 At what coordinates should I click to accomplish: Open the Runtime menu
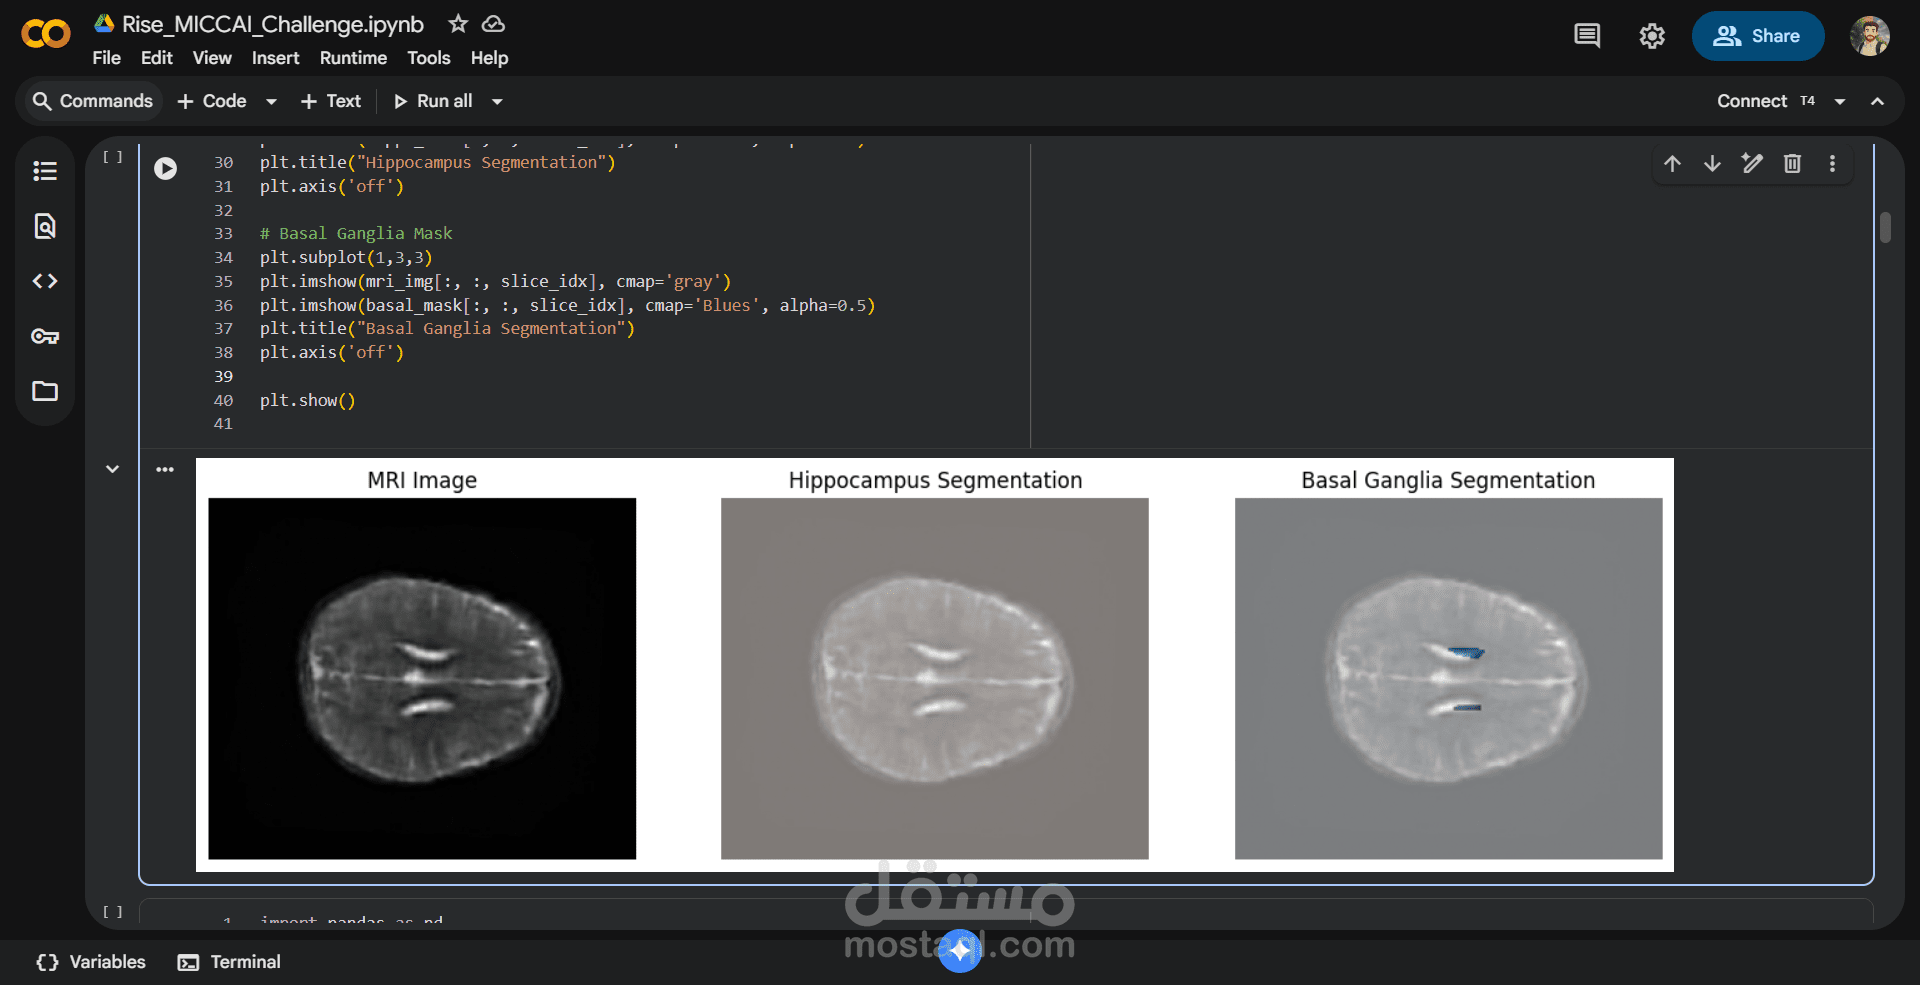tap(353, 58)
